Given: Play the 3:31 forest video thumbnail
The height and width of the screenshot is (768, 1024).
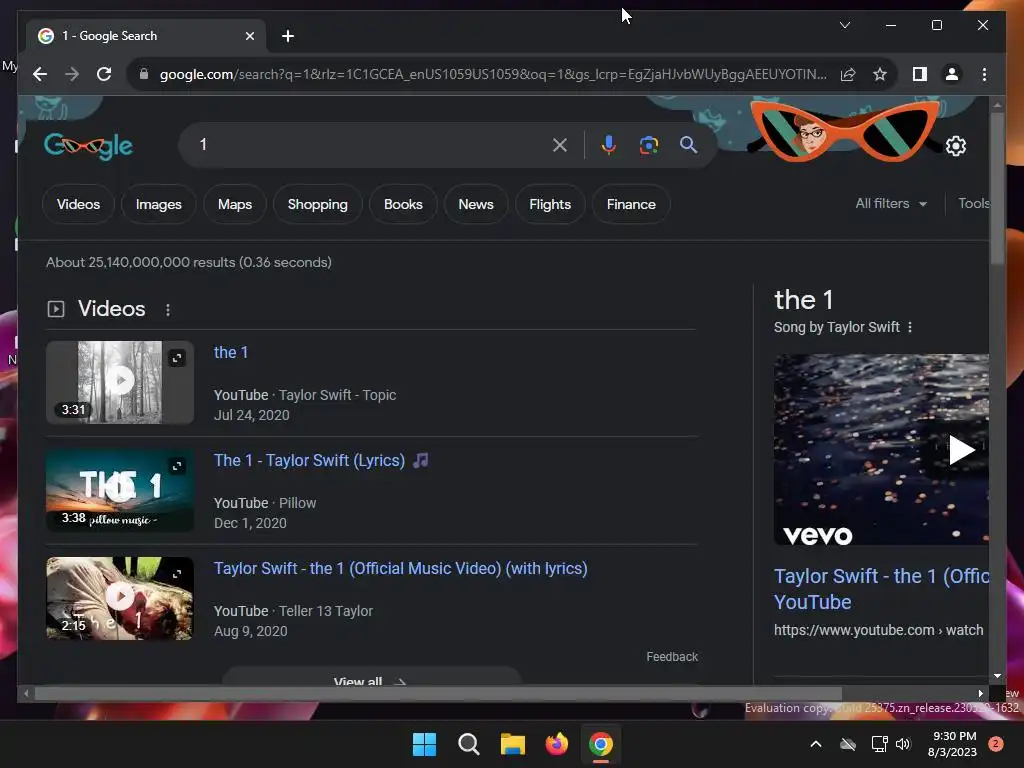Looking at the screenshot, I should (x=120, y=382).
